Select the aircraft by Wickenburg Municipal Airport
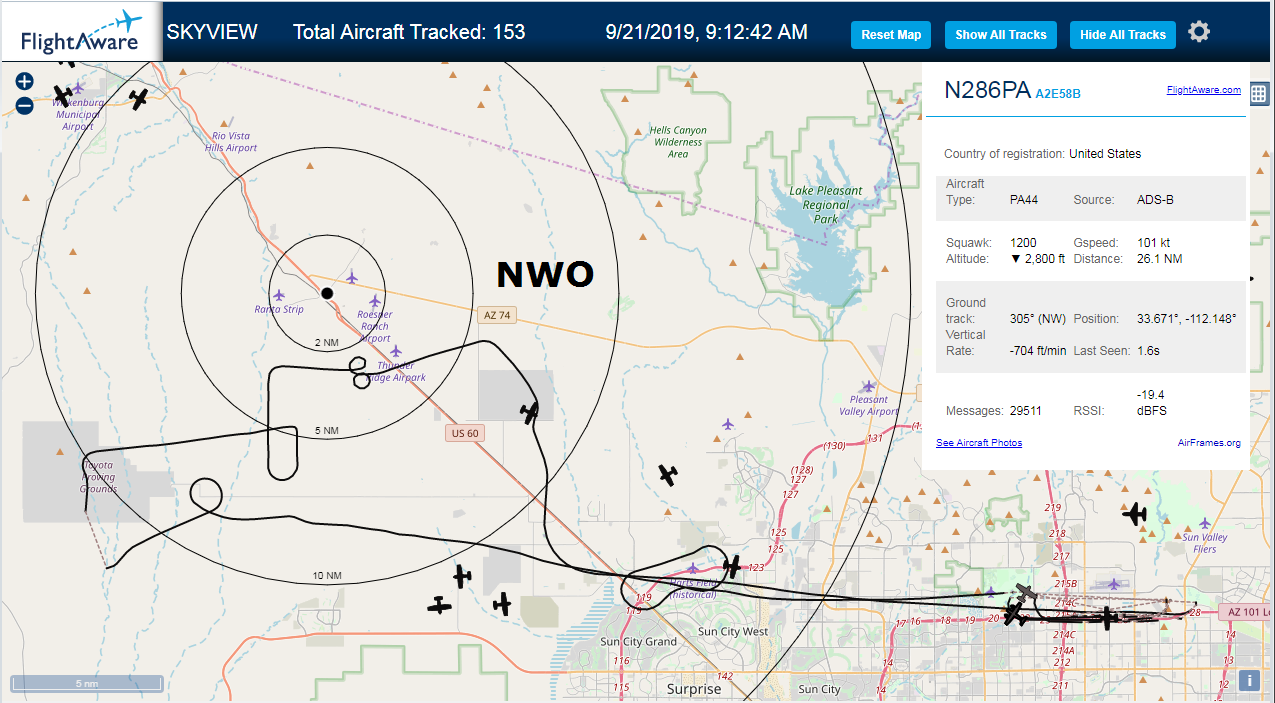 click(63, 95)
